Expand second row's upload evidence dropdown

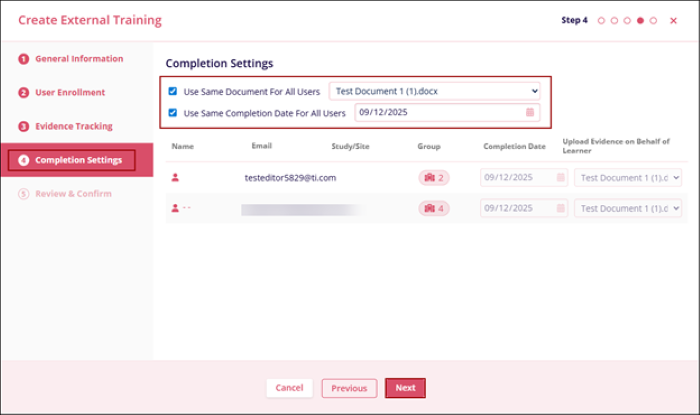pyautogui.click(x=627, y=208)
